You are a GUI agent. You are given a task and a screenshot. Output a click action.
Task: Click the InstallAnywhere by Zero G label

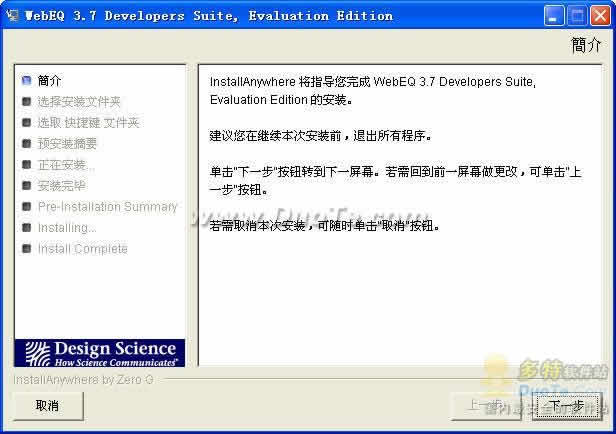point(83,380)
